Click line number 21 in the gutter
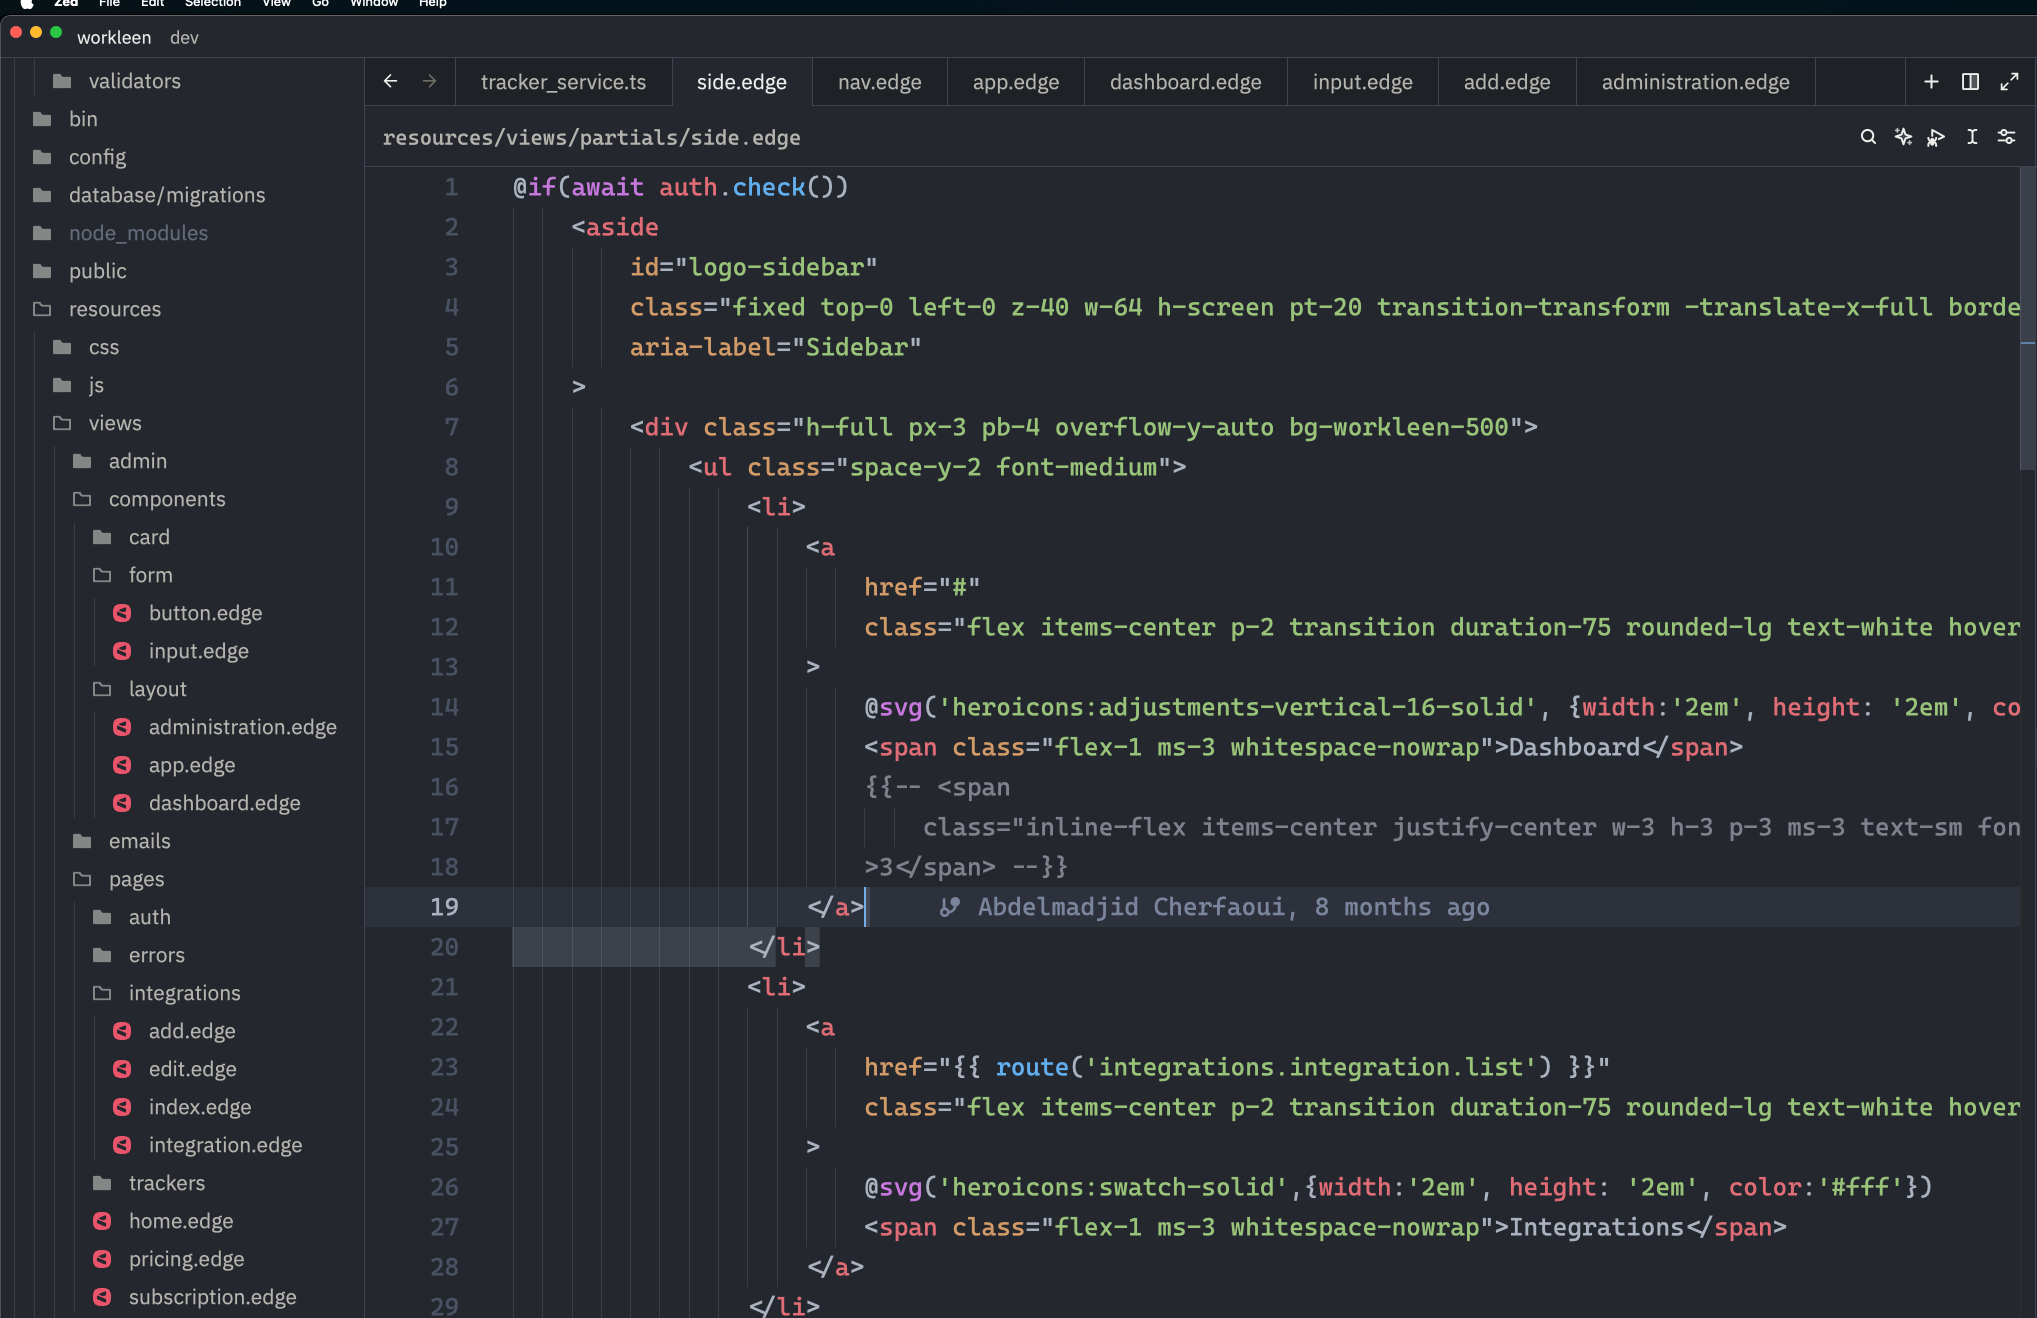This screenshot has height=1318, width=2037. click(x=444, y=987)
